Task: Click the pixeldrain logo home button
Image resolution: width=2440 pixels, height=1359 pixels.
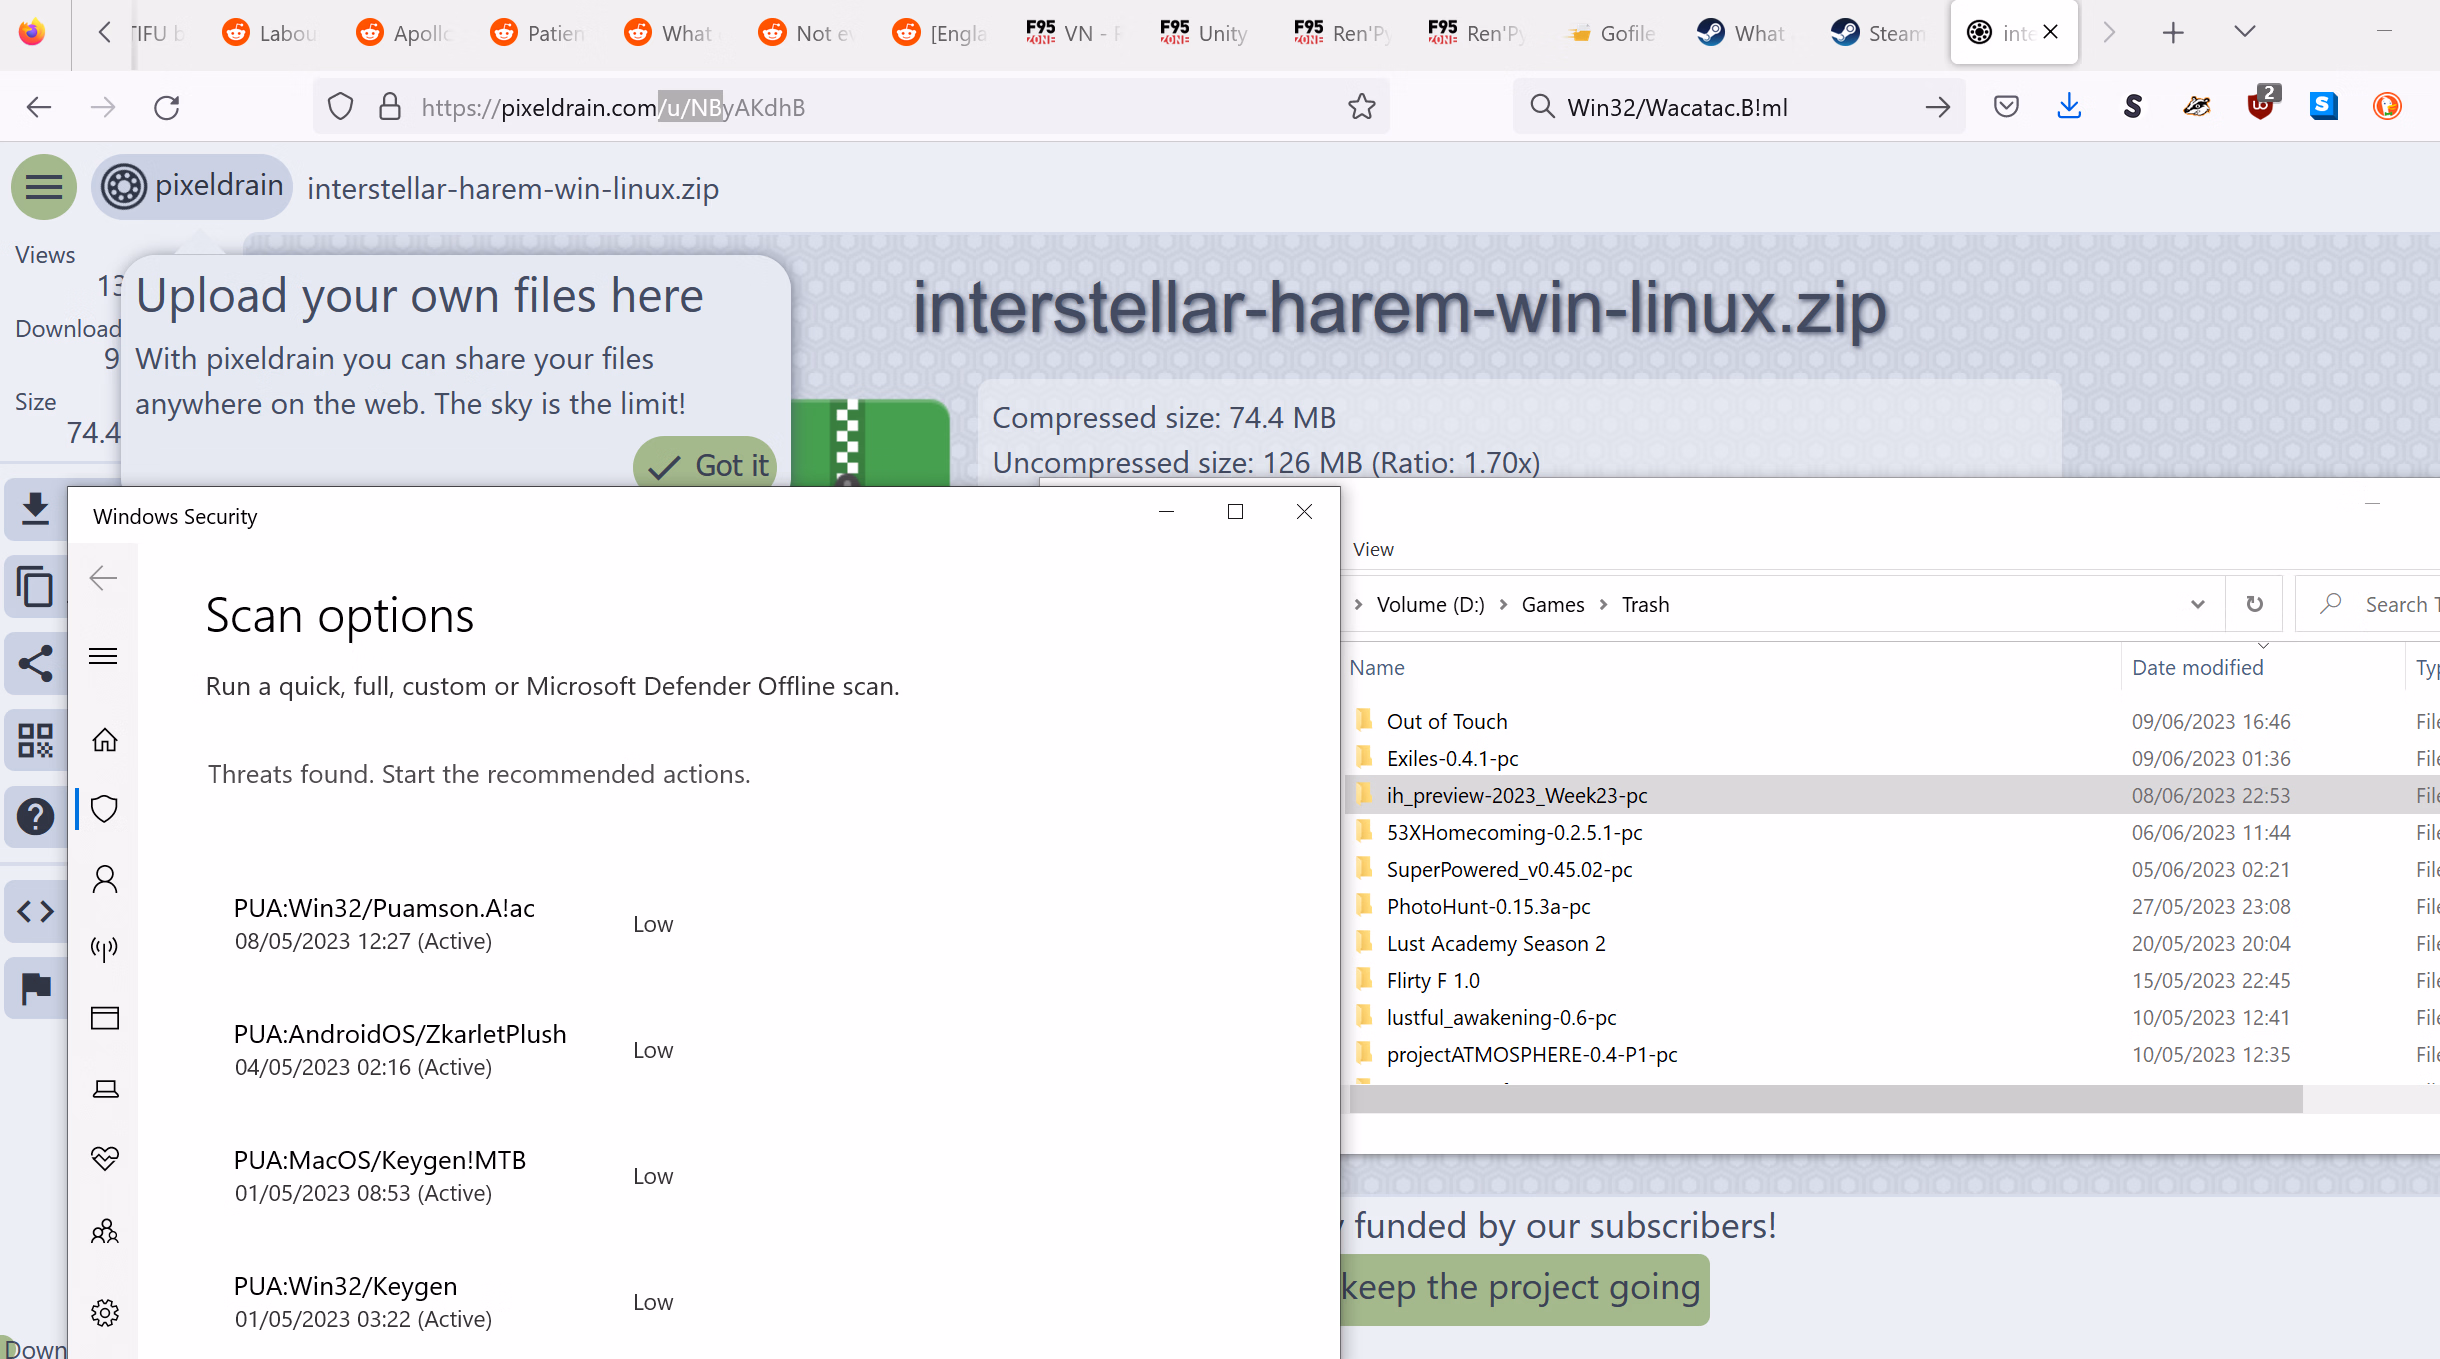Action: tap(192, 187)
